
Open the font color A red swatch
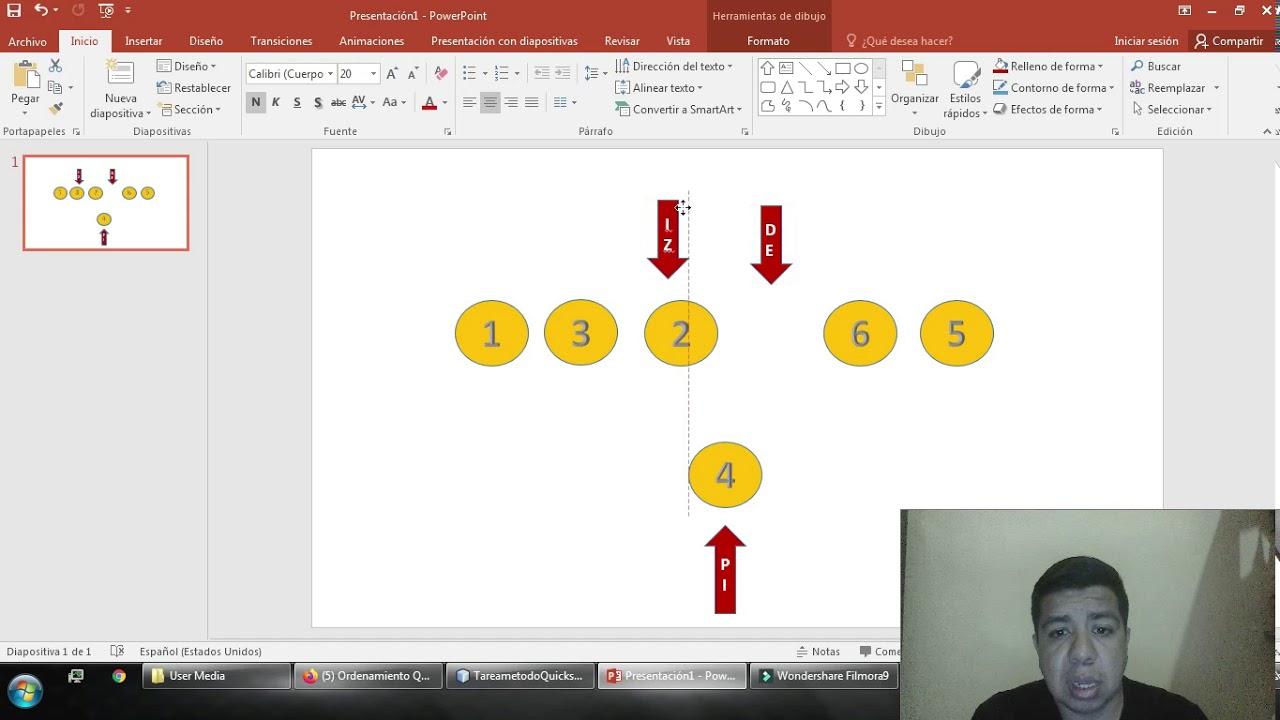430,102
